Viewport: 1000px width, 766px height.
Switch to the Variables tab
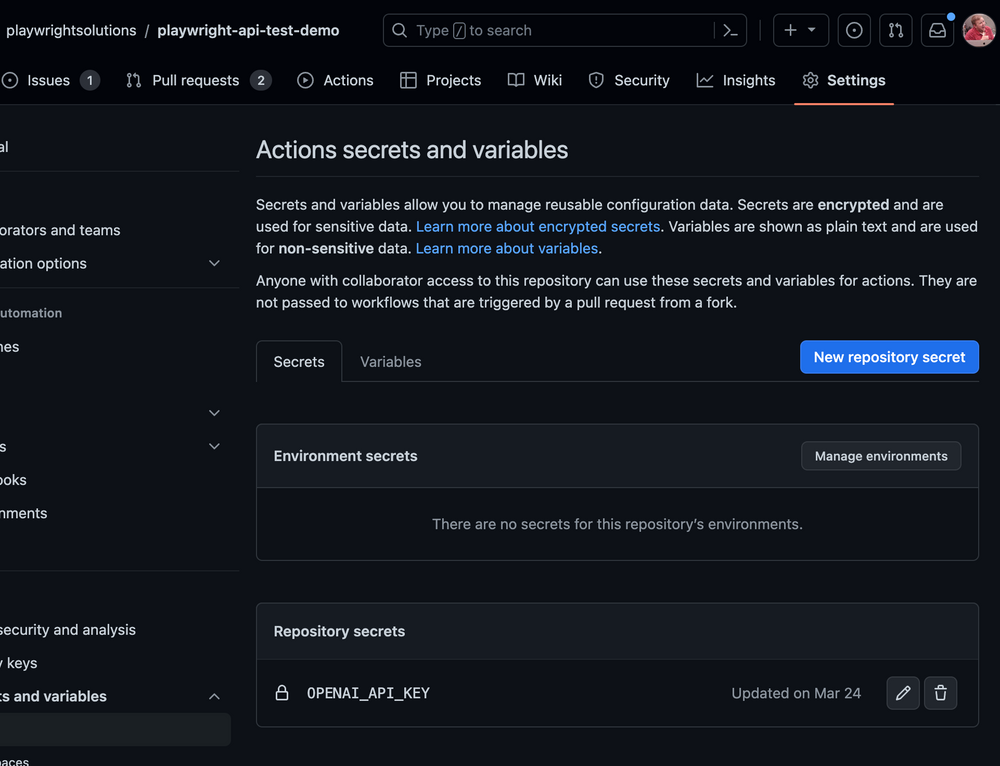click(x=390, y=361)
